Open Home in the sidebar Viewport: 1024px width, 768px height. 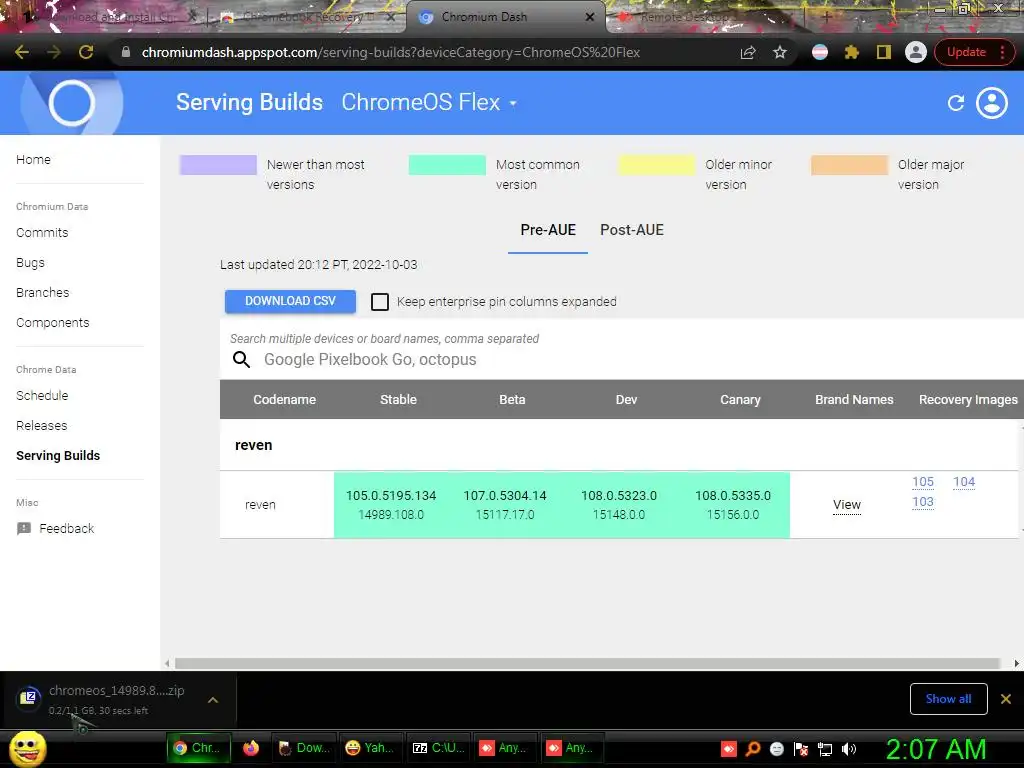[33, 159]
